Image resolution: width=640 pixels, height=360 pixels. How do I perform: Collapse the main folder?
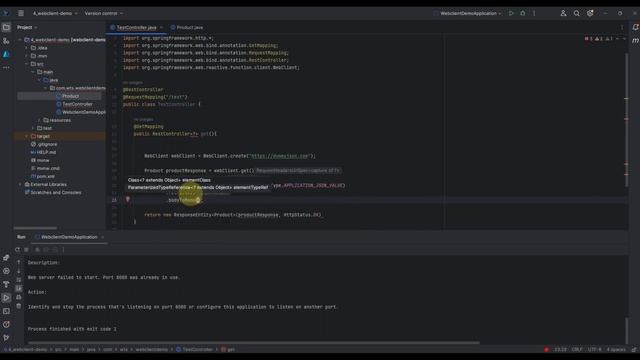[x=33, y=72]
